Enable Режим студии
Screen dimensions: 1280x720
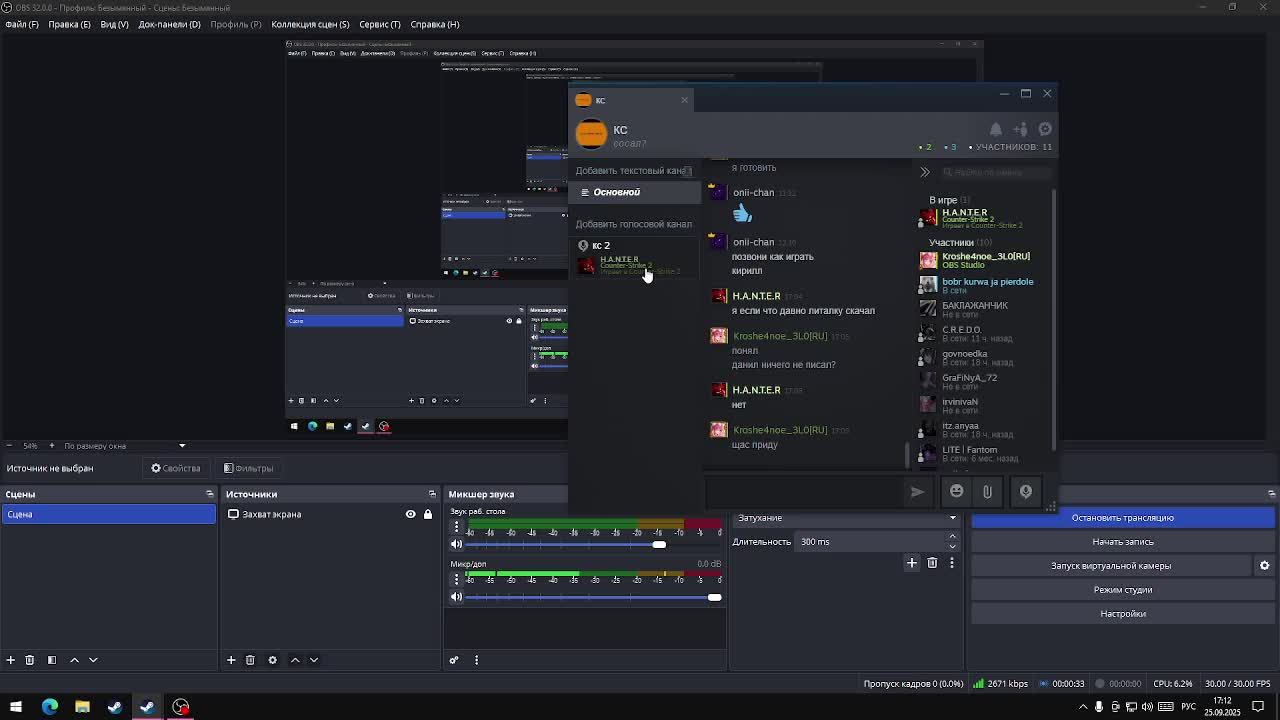point(1123,590)
